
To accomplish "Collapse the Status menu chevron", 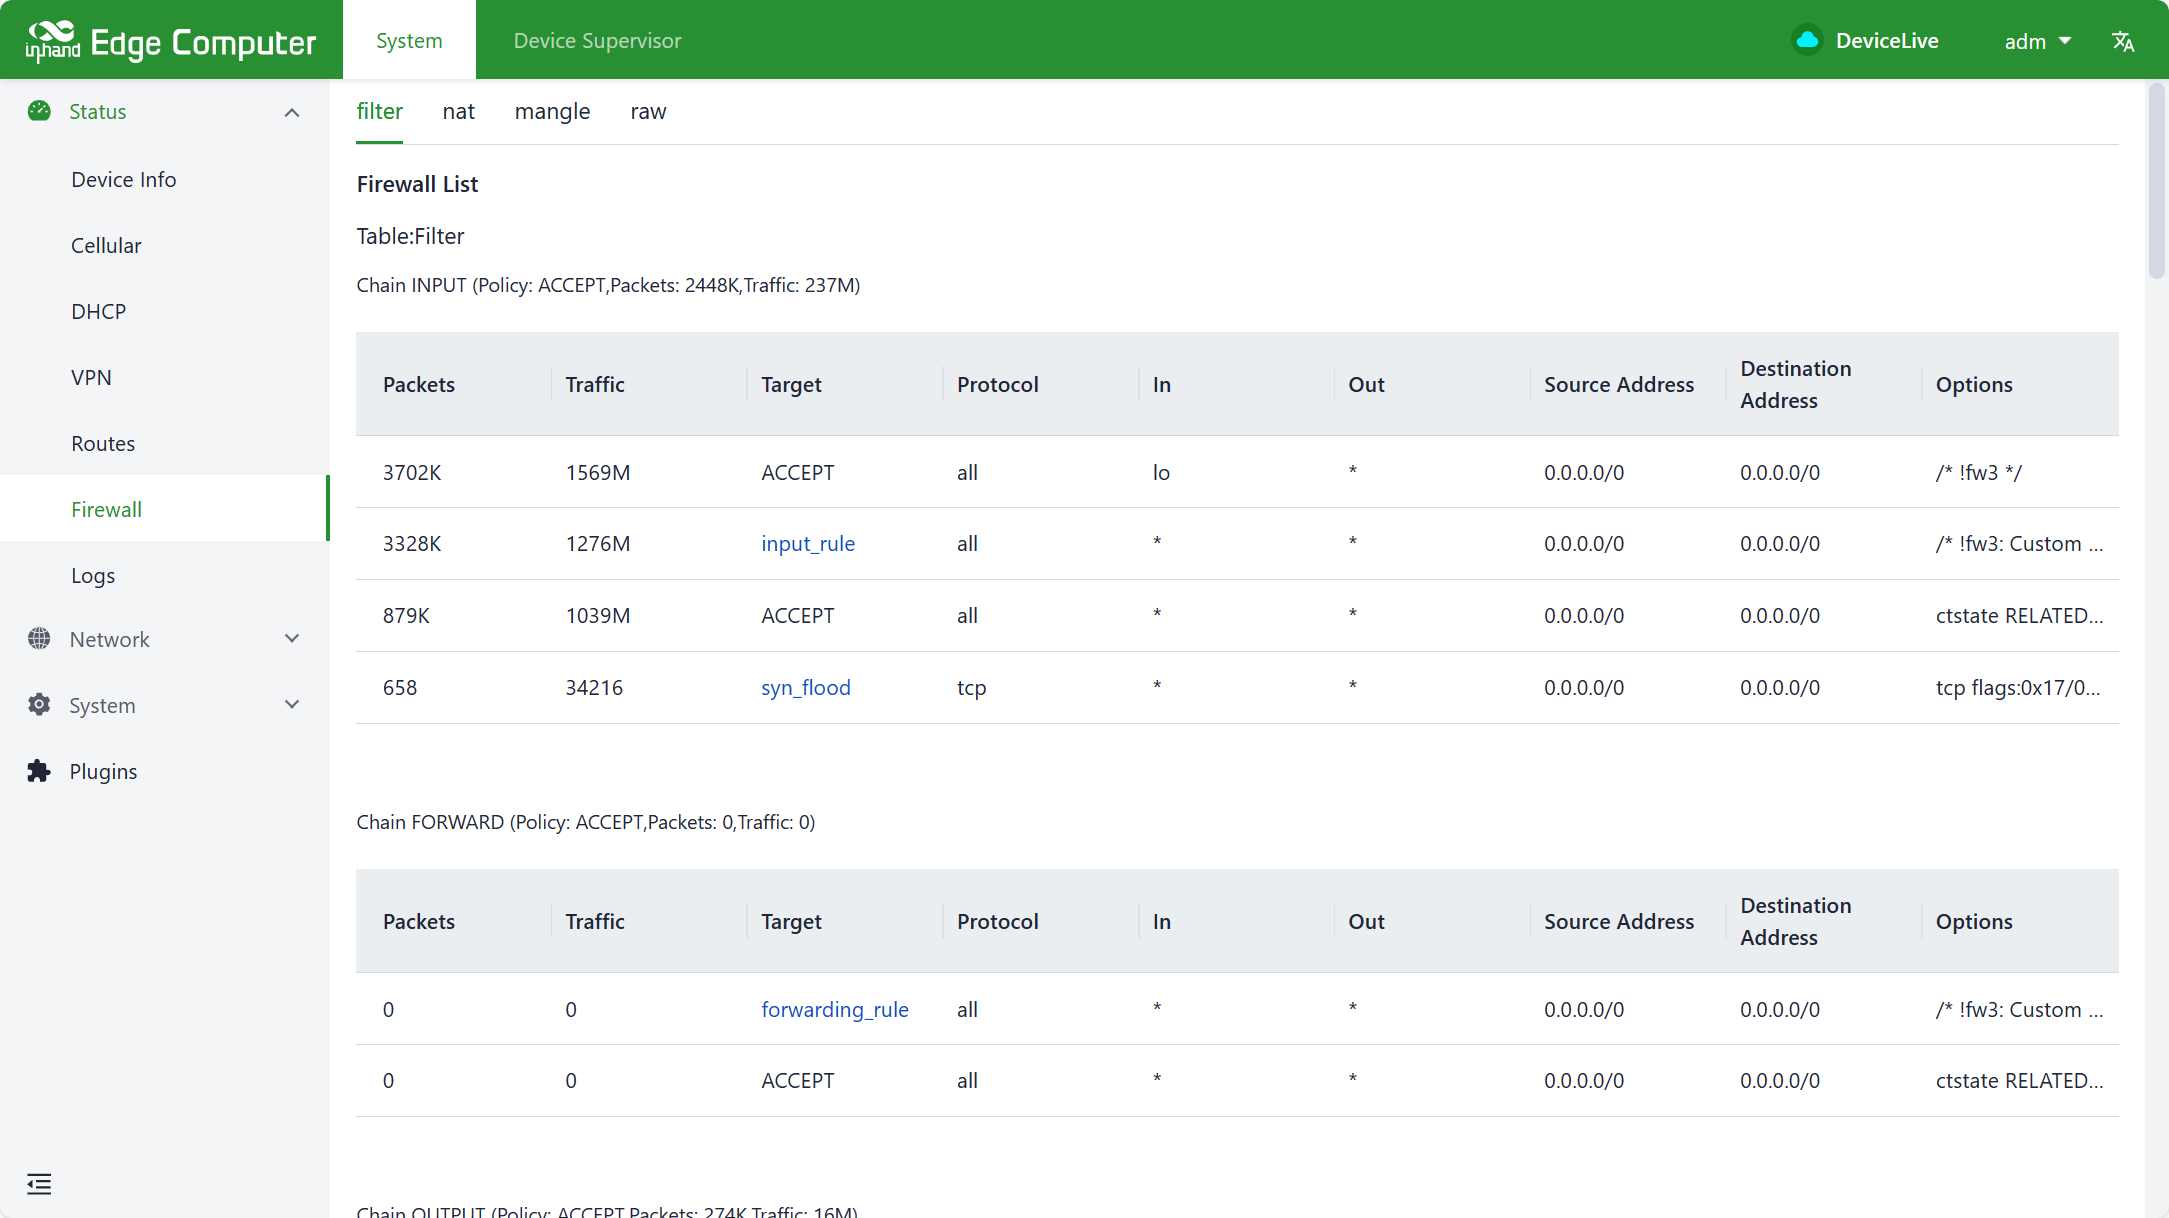I will [x=292, y=112].
